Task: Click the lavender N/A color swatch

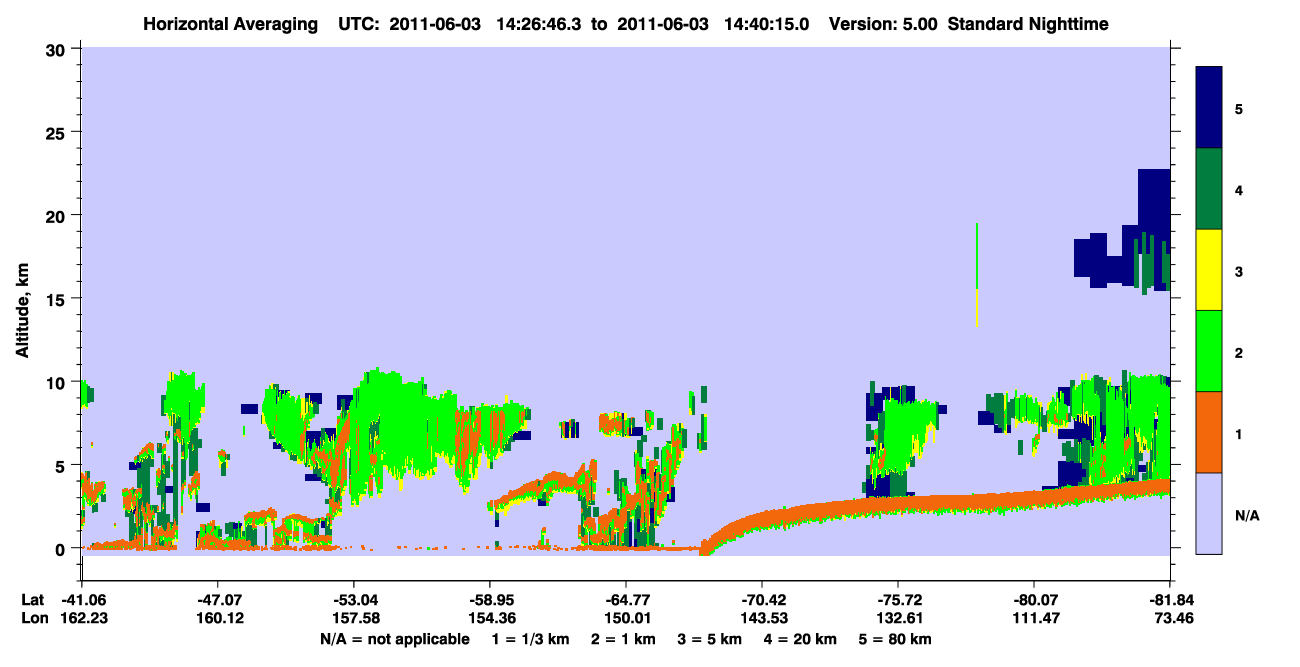Action: click(x=1209, y=513)
